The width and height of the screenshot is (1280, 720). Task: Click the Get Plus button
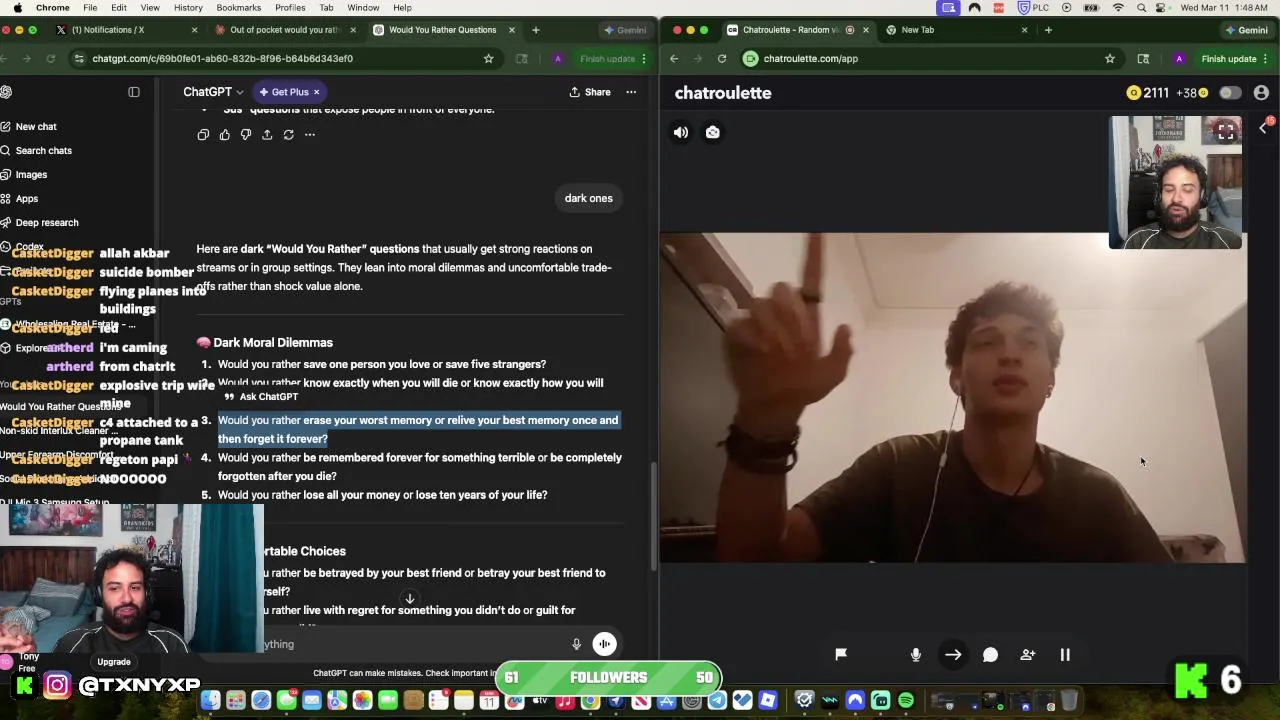(x=284, y=92)
